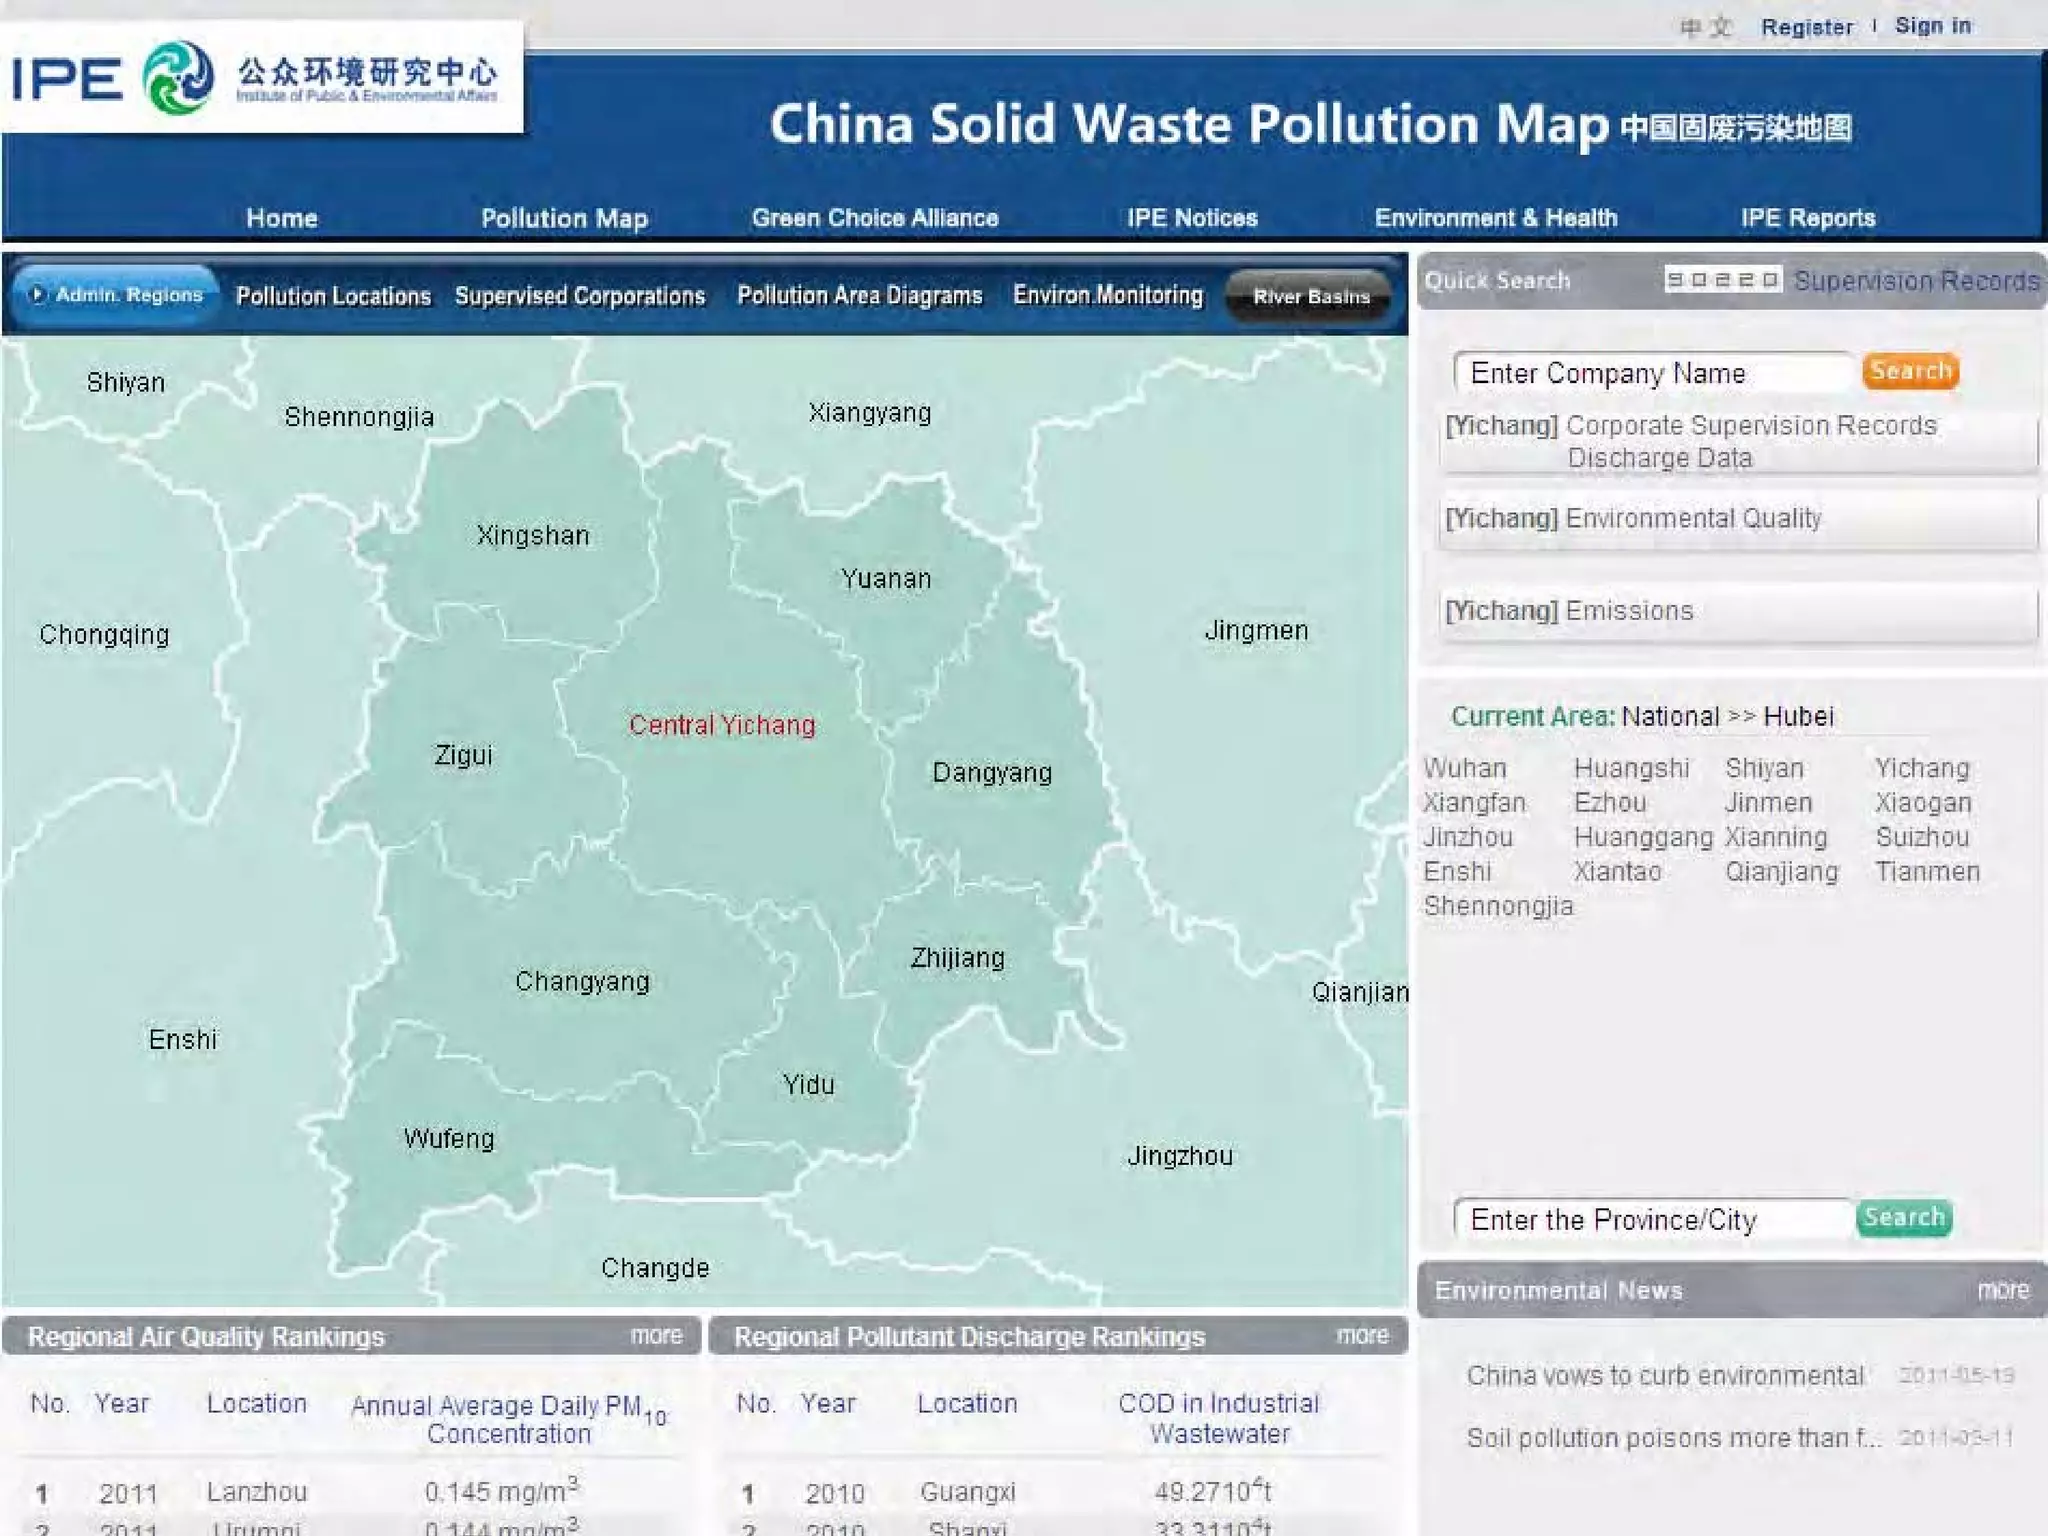Switch to the Pollution Locations tab
2048x1536 pixels.
[x=333, y=296]
